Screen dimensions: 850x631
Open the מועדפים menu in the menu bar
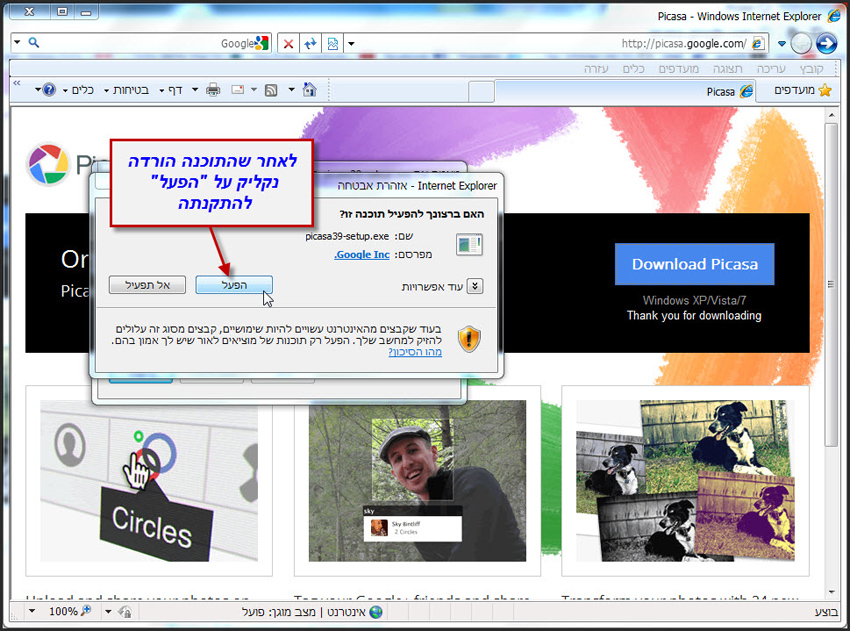(679, 69)
